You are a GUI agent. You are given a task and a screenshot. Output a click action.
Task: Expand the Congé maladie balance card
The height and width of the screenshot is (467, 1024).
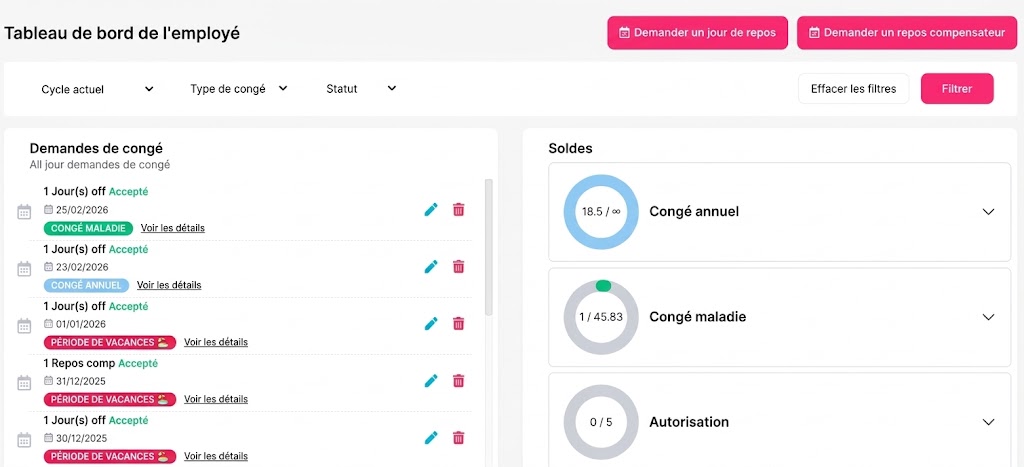(x=988, y=317)
